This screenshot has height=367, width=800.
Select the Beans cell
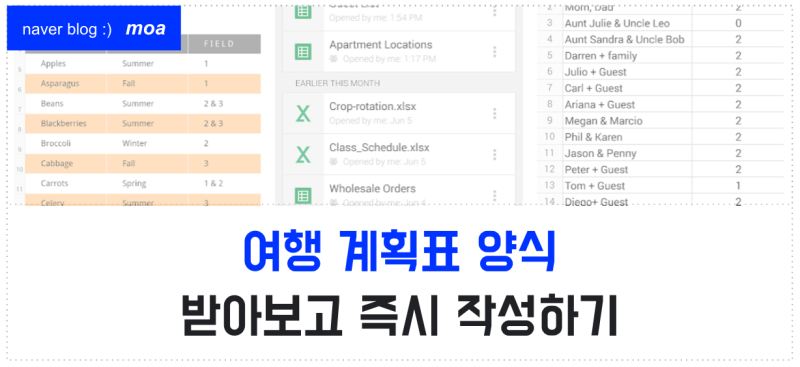[66, 104]
